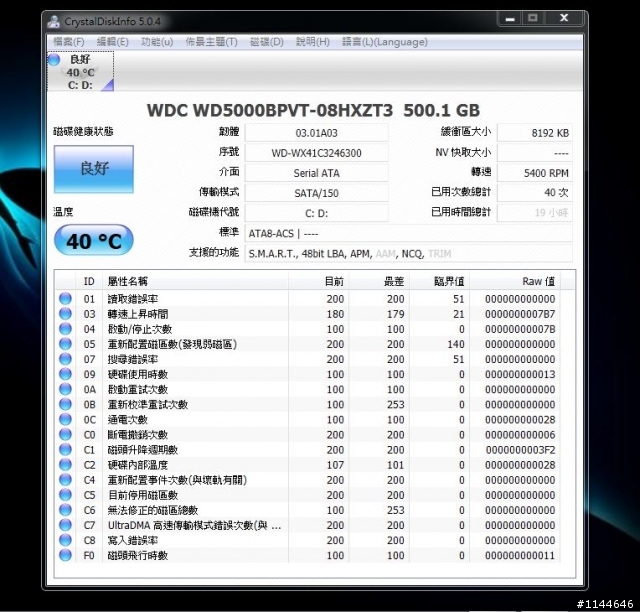Open the 磁碟(D) menu
The width and height of the screenshot is (640, 612).
click(267, 42)
